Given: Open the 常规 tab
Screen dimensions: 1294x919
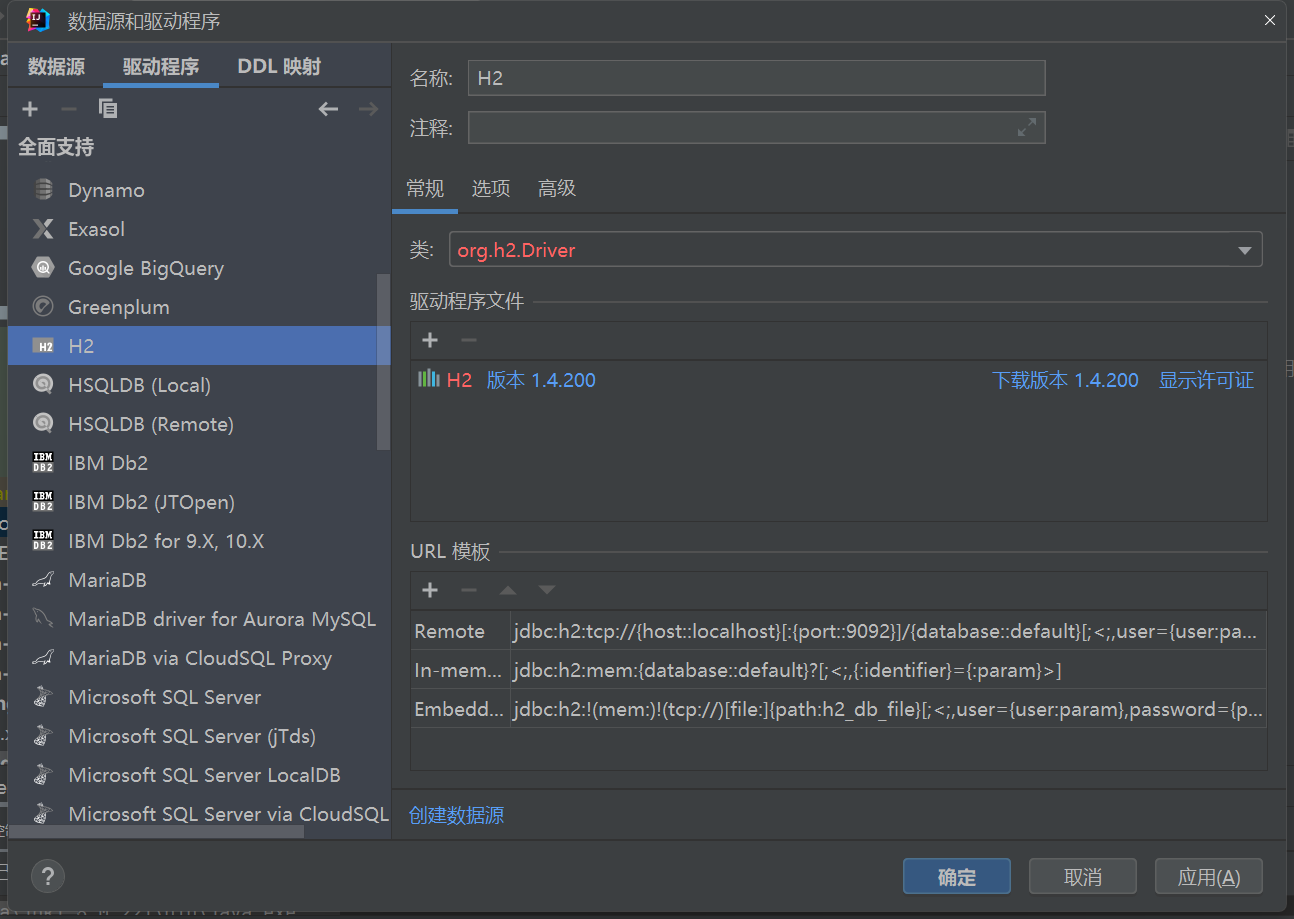Looking at the screenshot, I should point(425,189).
